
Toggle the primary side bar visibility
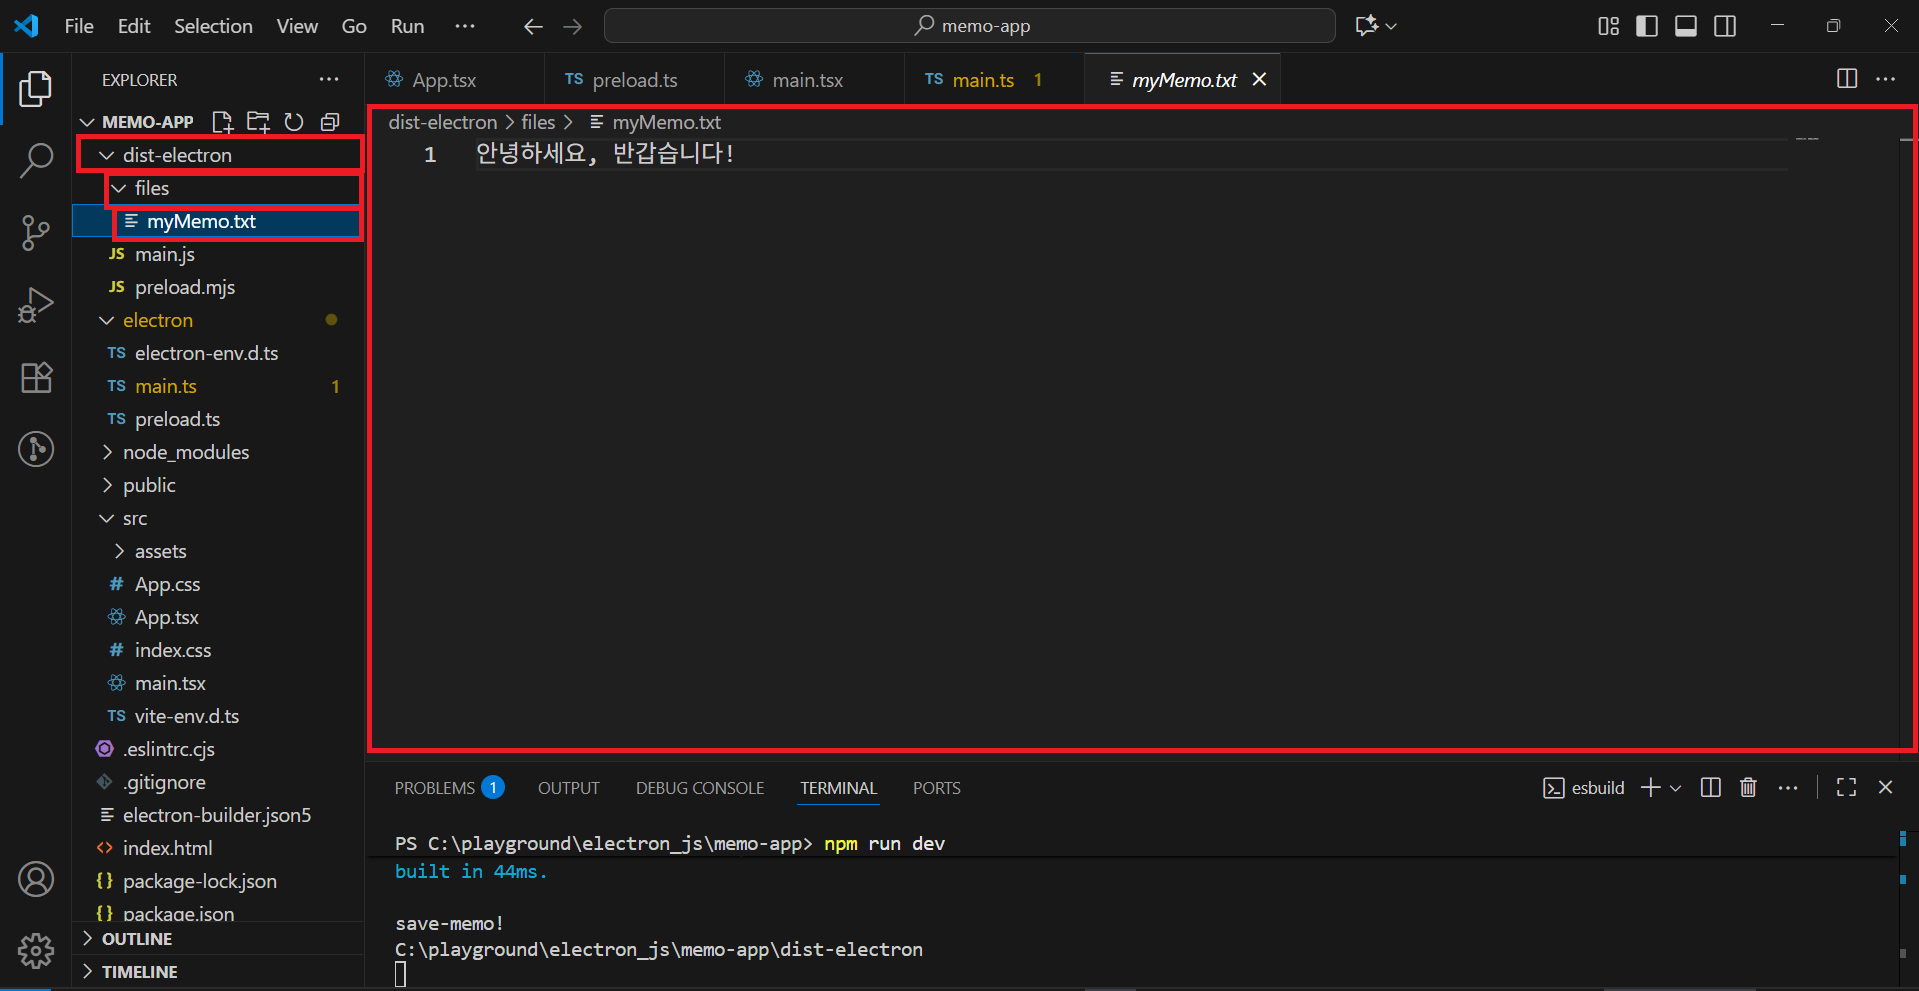click(x=1647, y=26)
